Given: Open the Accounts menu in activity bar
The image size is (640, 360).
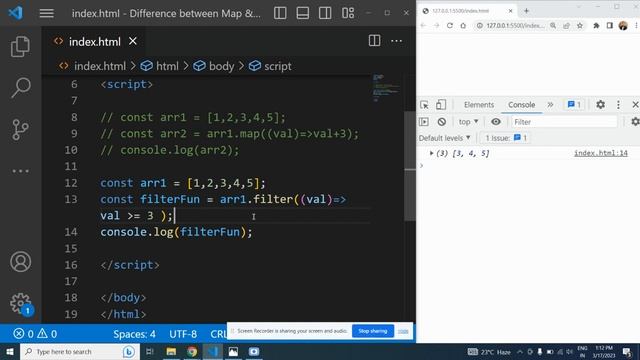Looking at the screenshot, I should [x=20, y=262].
